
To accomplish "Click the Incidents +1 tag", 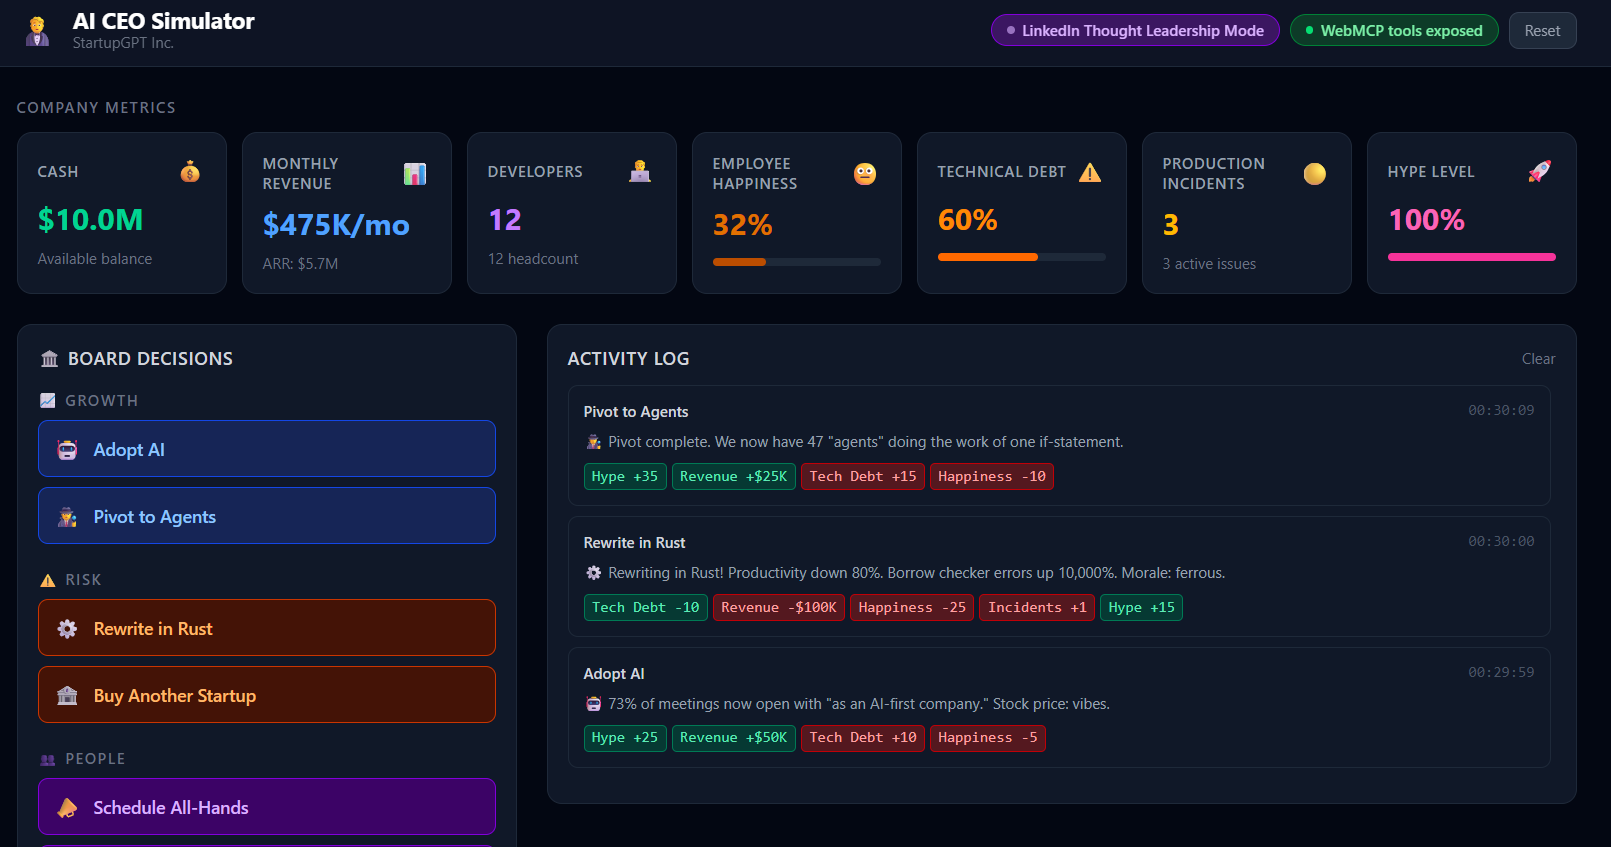I will pos(1037,608).
